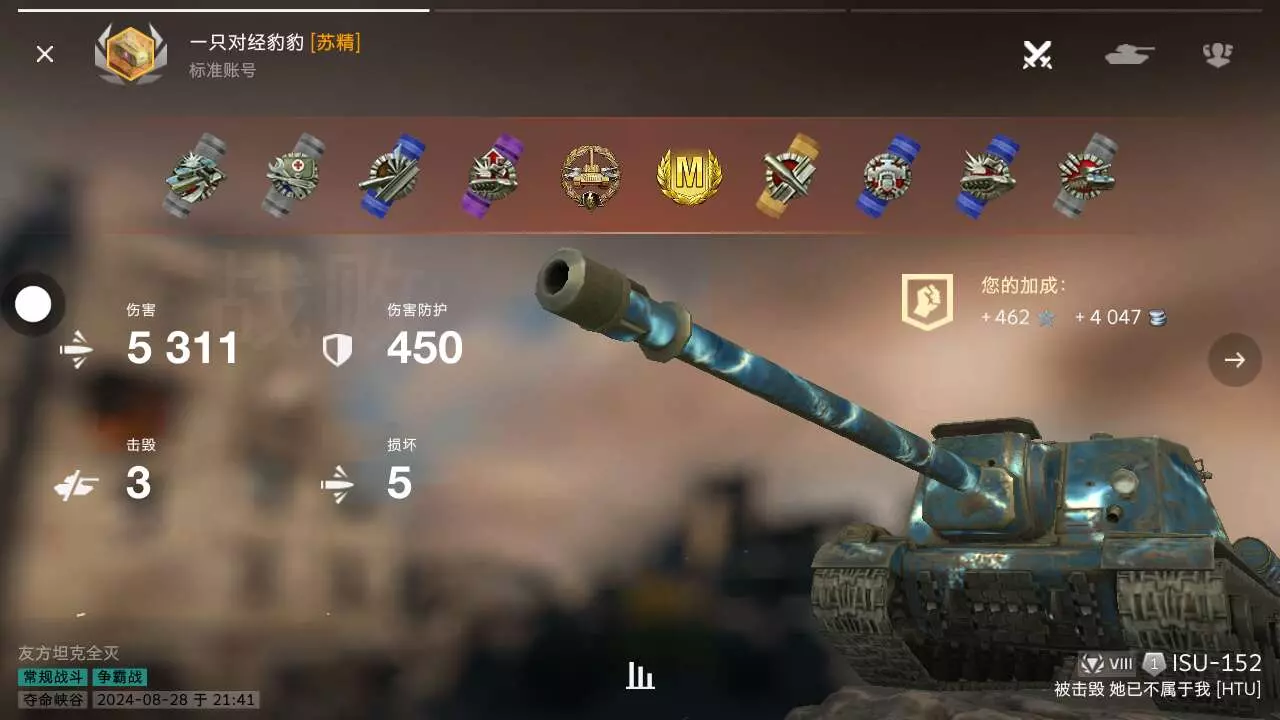Open the crossed swords personal results tab
The image size is (1280, 720).
[x=1037, y=54]
